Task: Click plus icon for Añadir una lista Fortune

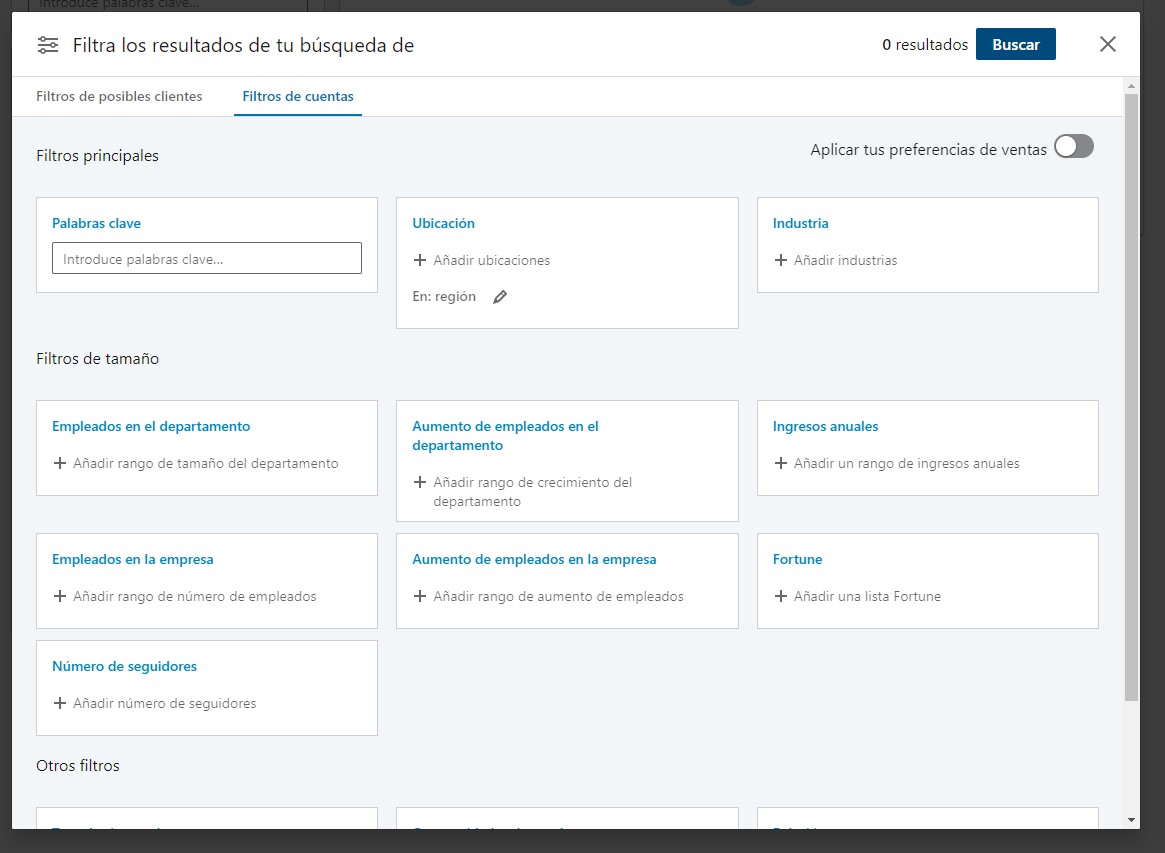Action: tap(781, 596)
